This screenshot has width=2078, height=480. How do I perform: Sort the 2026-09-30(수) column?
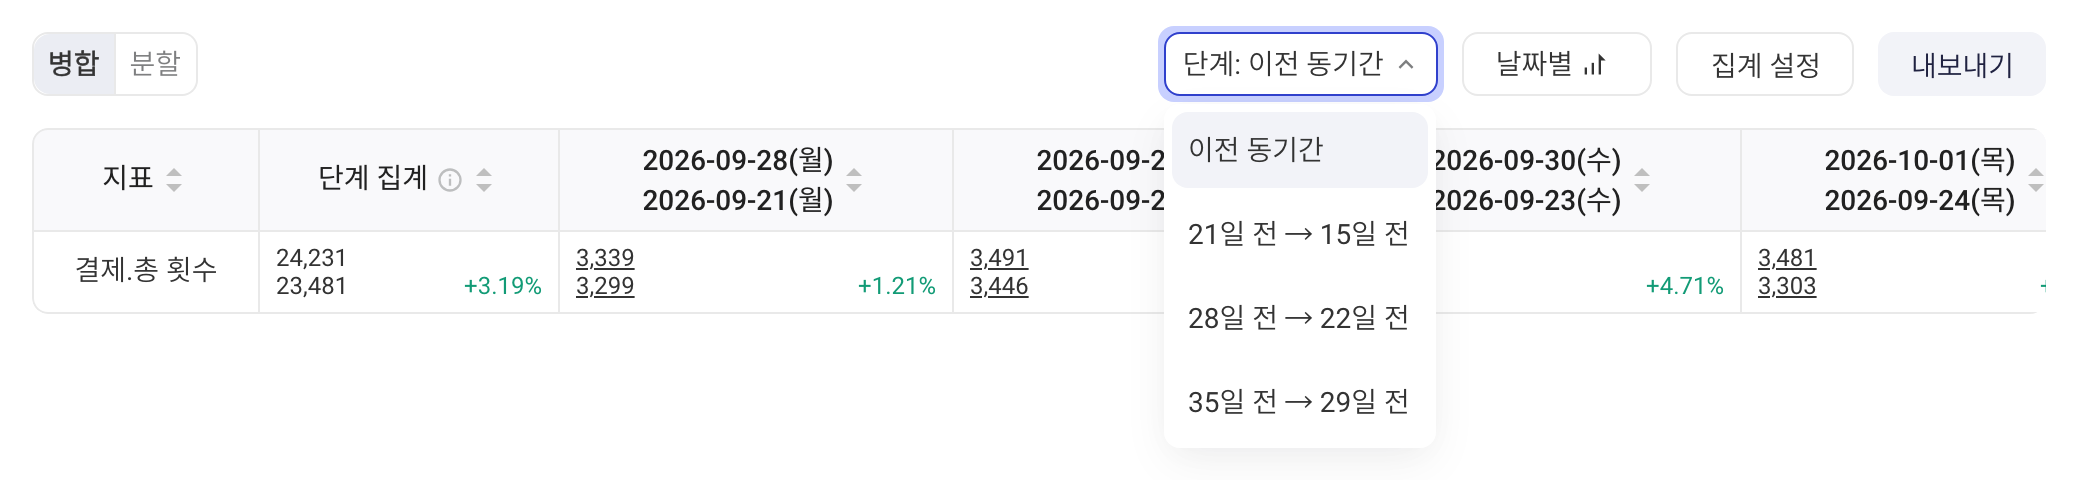click(x=1642, y=180)
